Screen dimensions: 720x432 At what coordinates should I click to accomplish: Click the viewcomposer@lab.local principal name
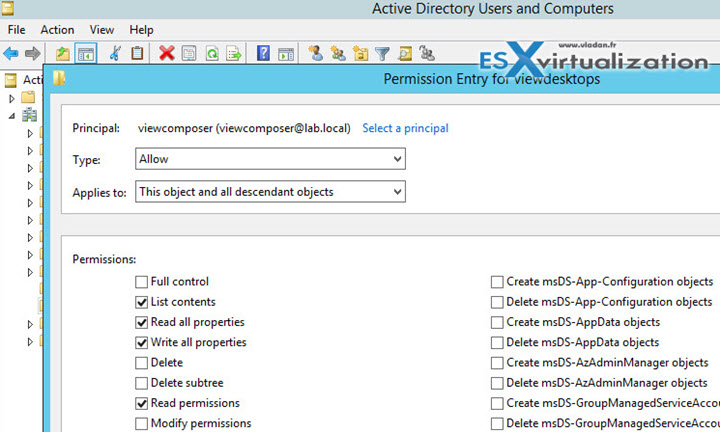click(244, 128)
